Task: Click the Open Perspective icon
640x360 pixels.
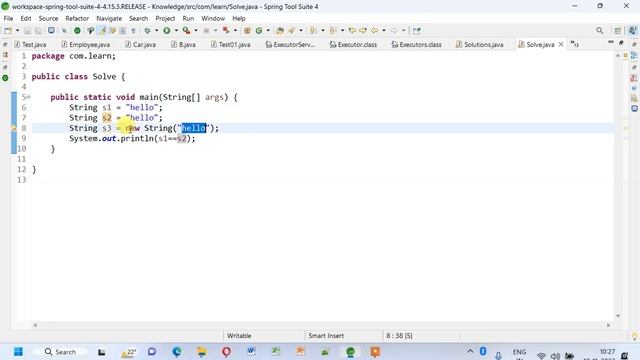Action: pos(618,31)
